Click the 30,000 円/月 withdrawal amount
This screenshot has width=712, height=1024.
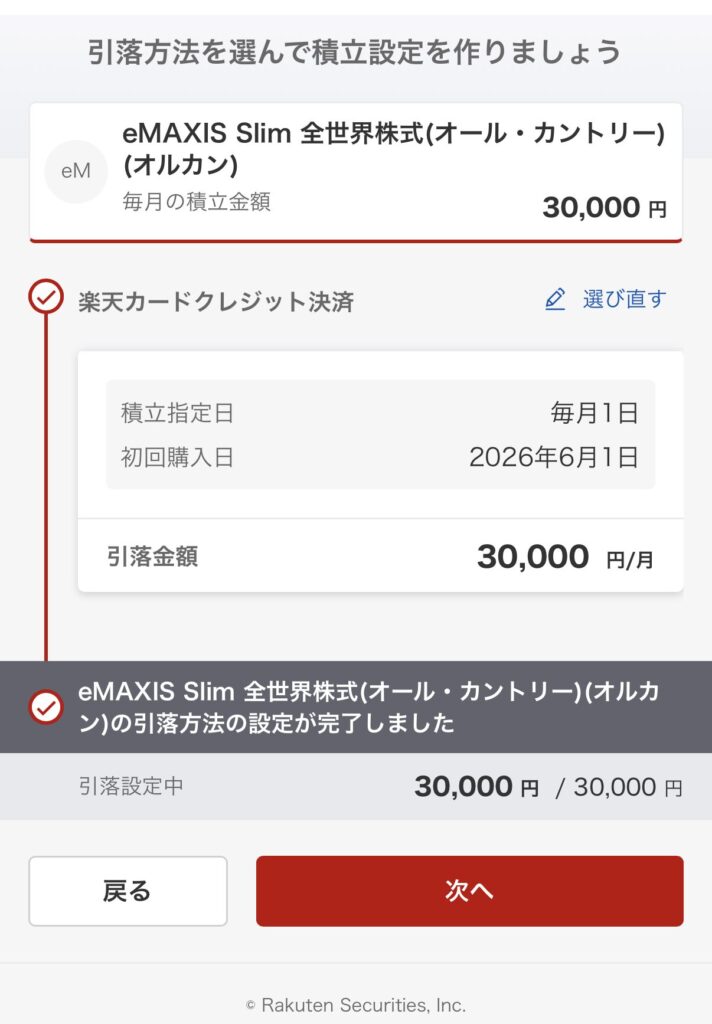tap(565, 557)
